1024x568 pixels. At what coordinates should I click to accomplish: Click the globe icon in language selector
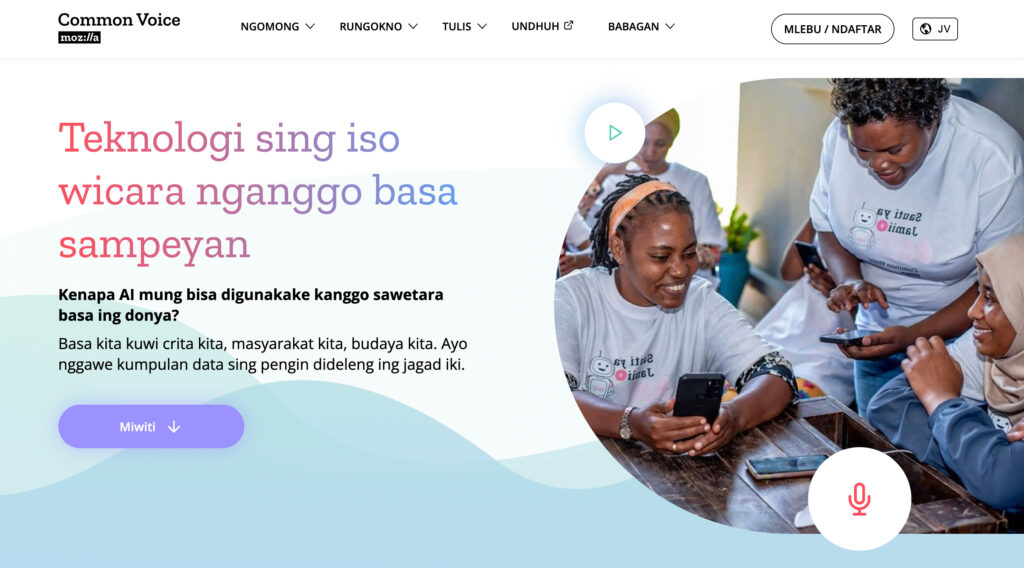tap(925, 29)
